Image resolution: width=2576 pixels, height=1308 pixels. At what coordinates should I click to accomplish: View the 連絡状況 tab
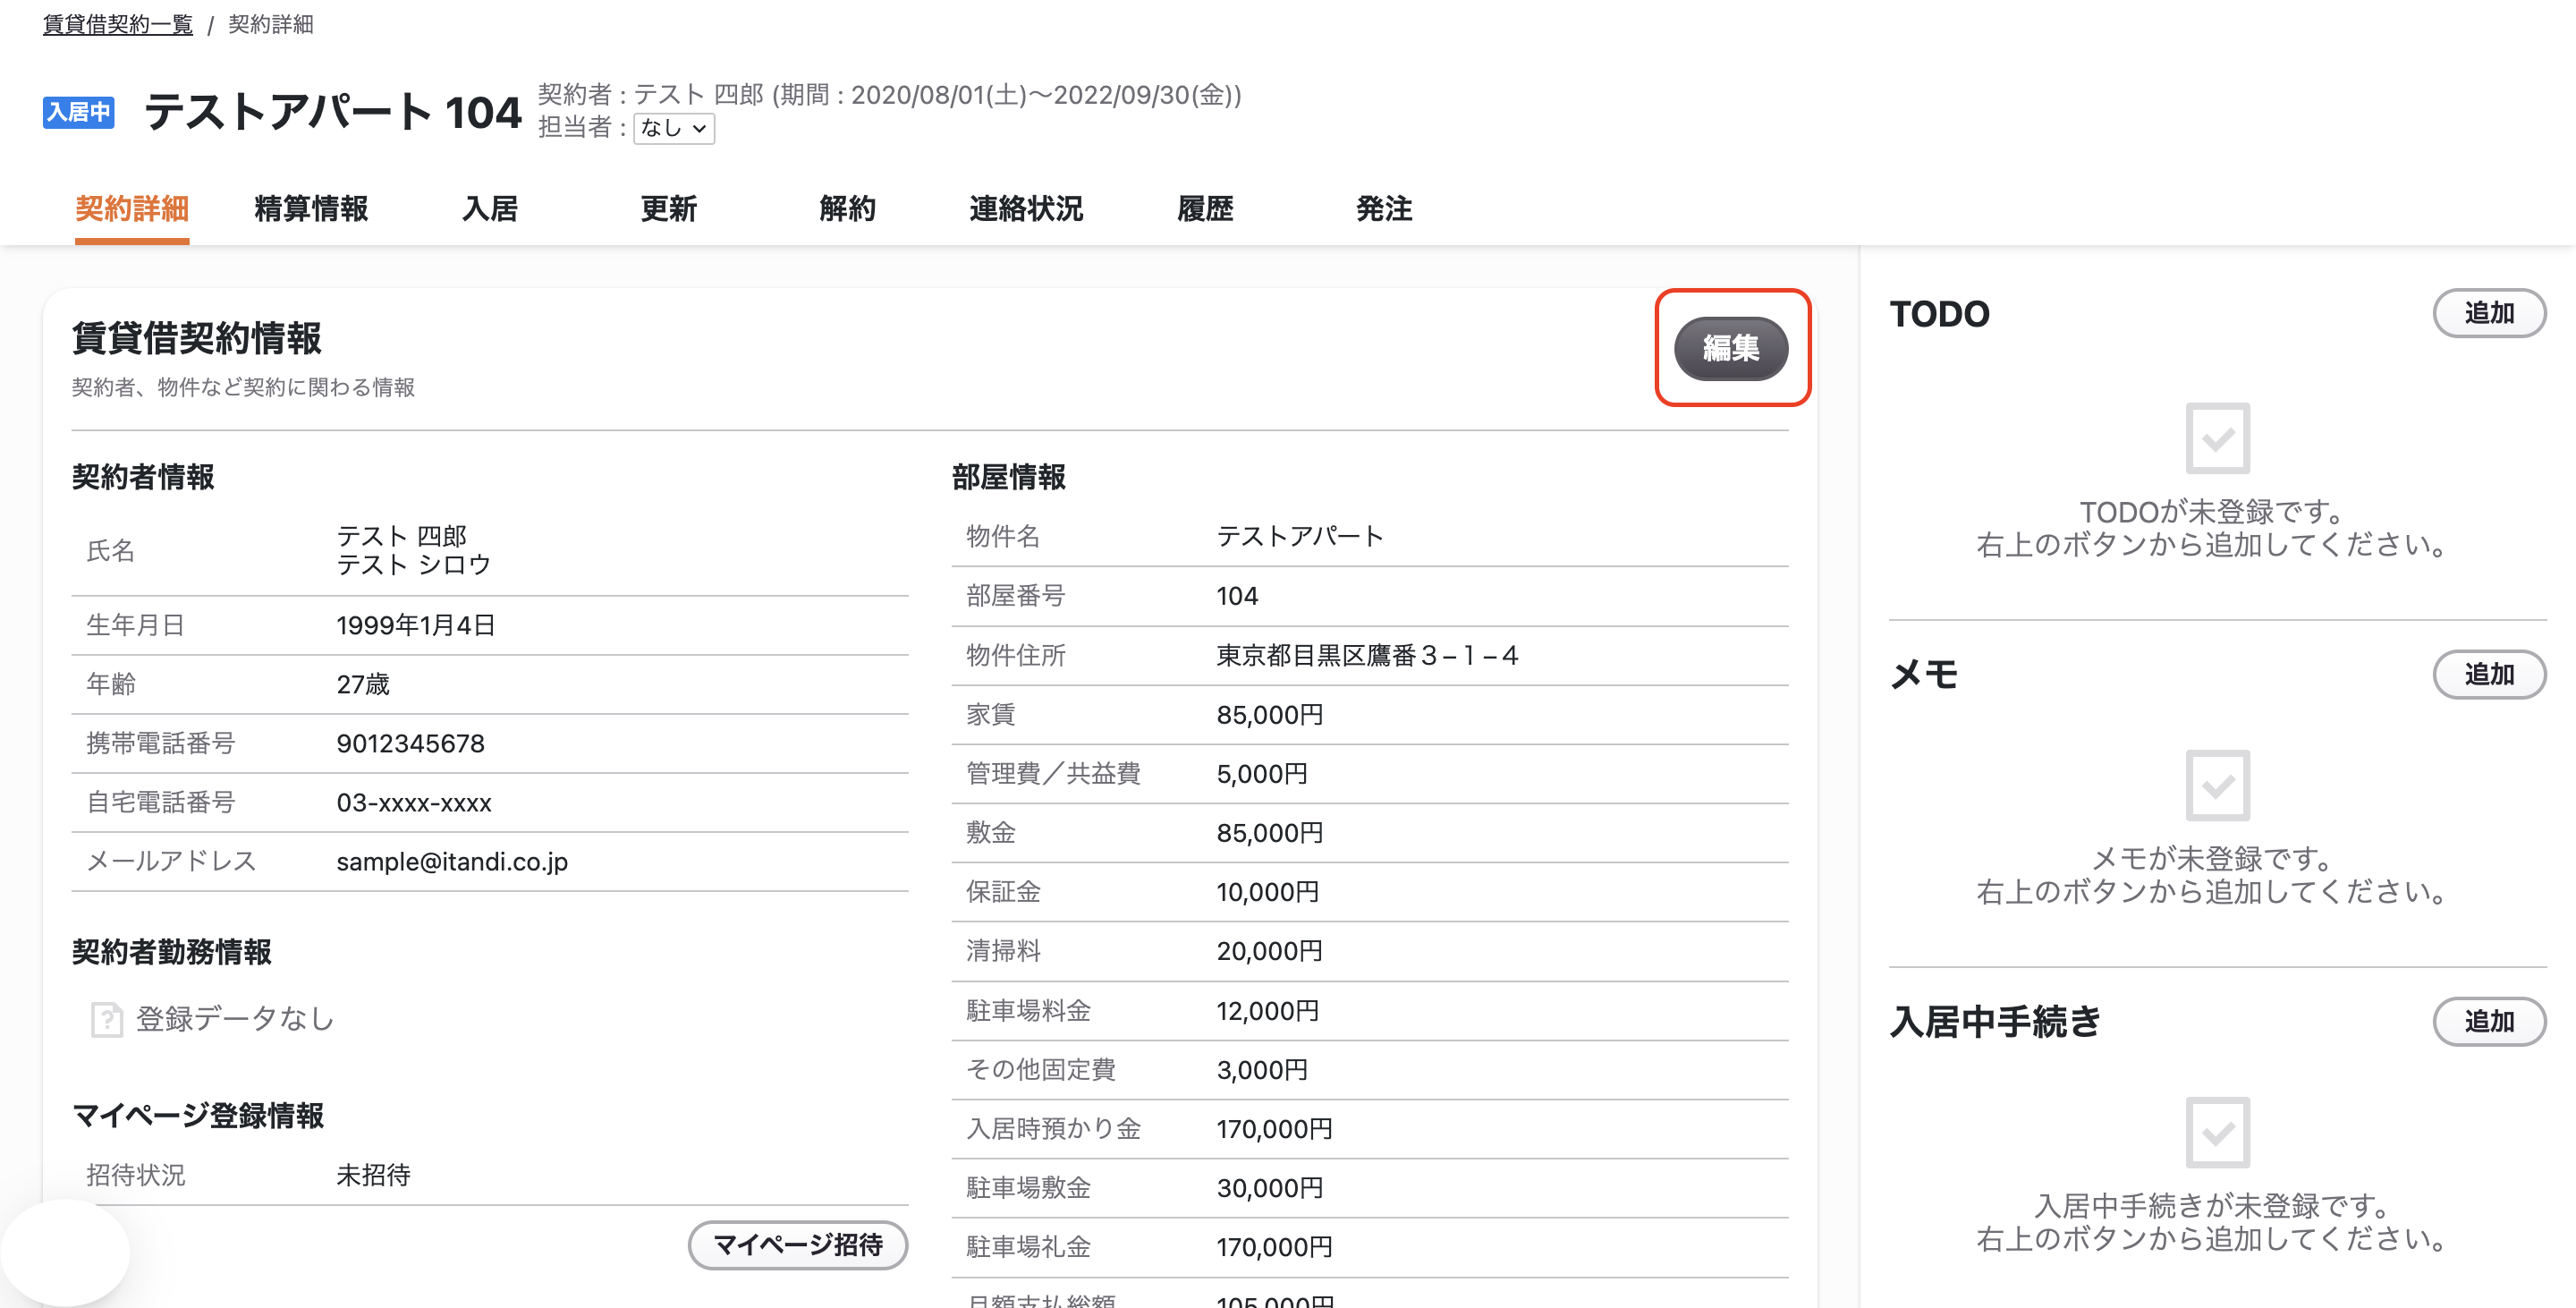[x=1026, y=209]
